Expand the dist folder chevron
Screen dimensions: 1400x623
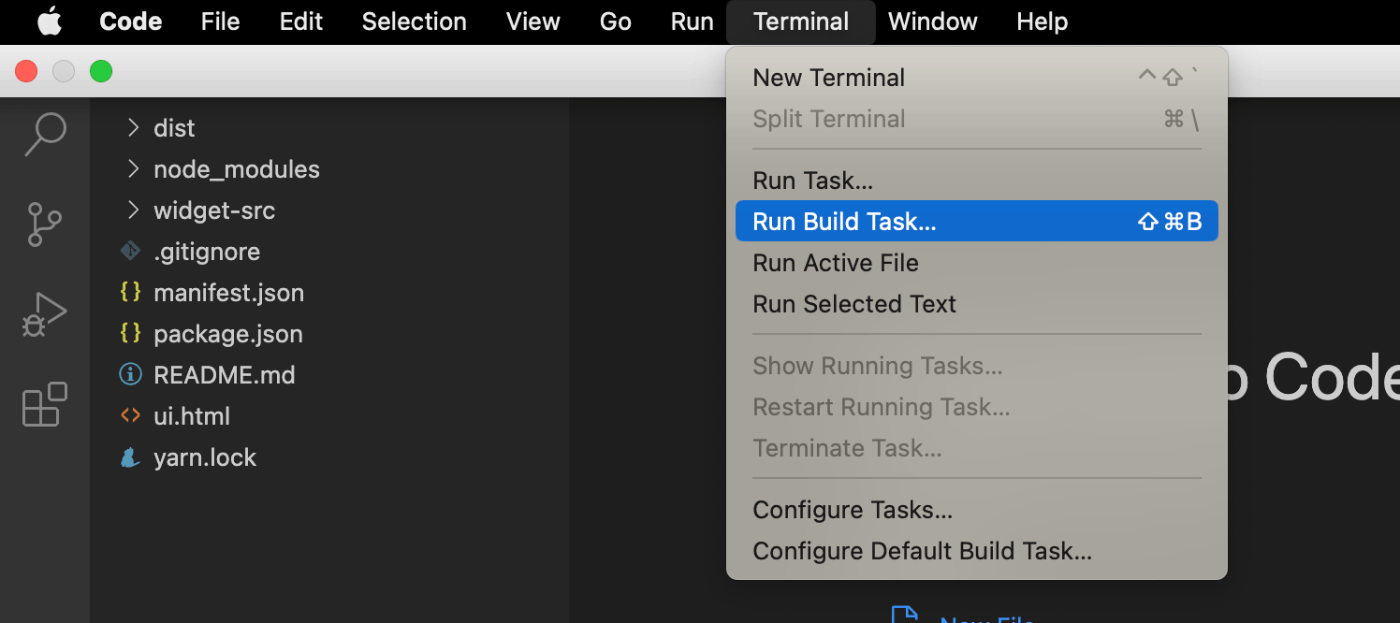(x=132, y=127)
